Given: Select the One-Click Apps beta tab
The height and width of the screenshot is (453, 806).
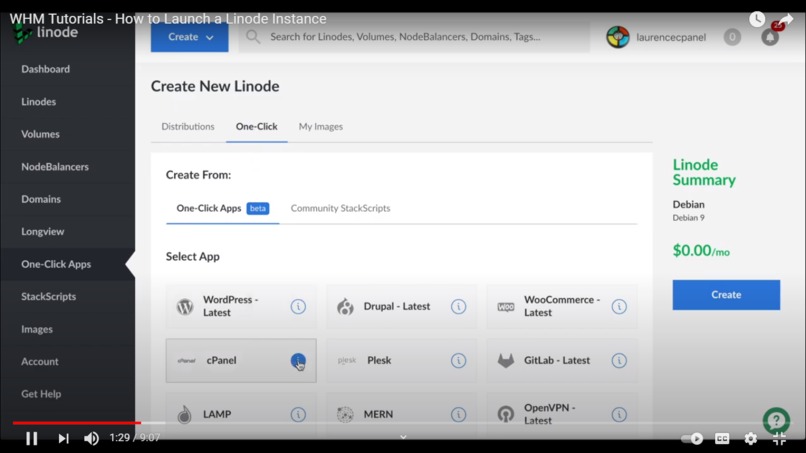Looking at the screenshot, I should click(223, 208).
